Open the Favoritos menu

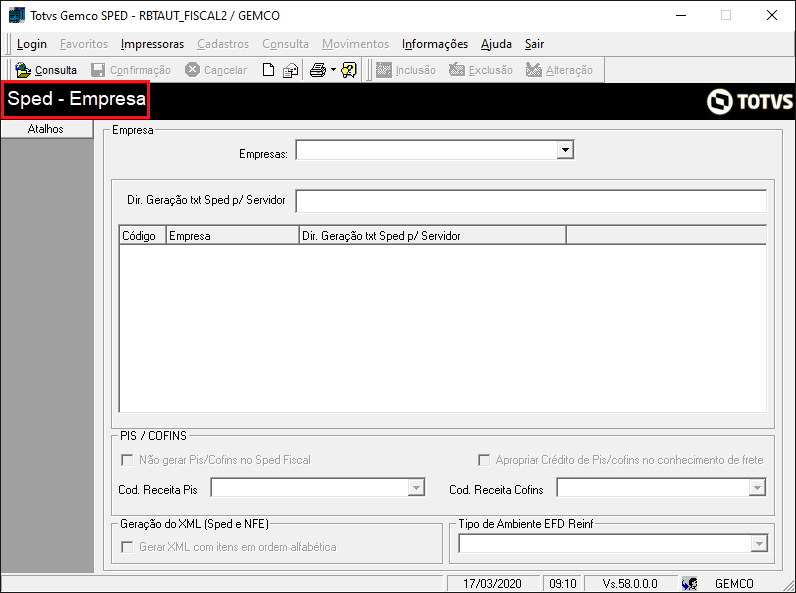pos(84,44)
